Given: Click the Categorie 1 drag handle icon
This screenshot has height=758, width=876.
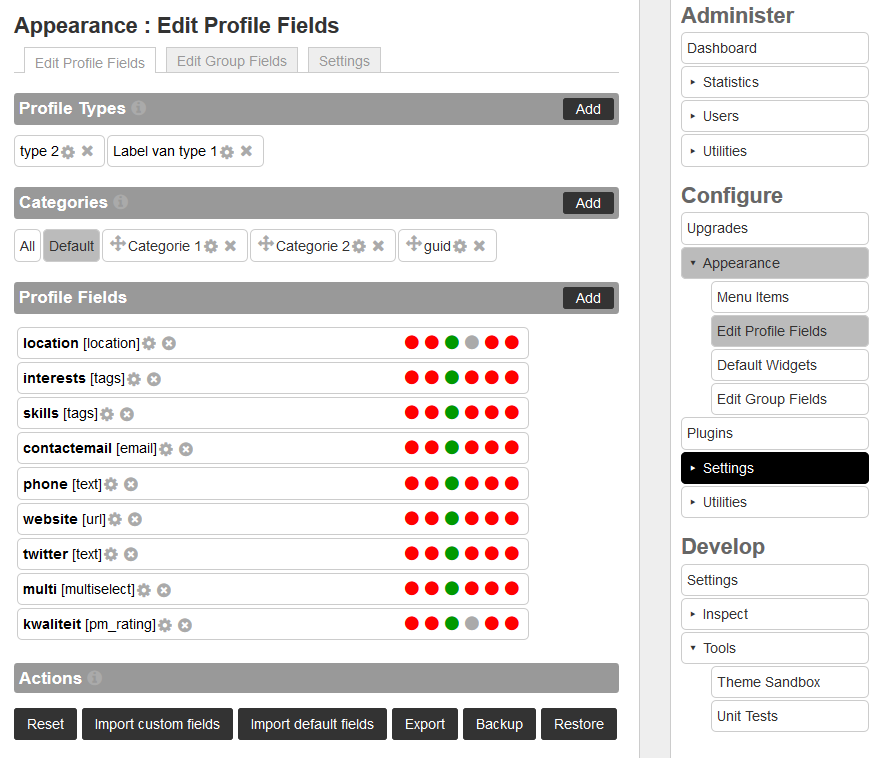Looking at the screenshot, I should (x=117, y=244).
